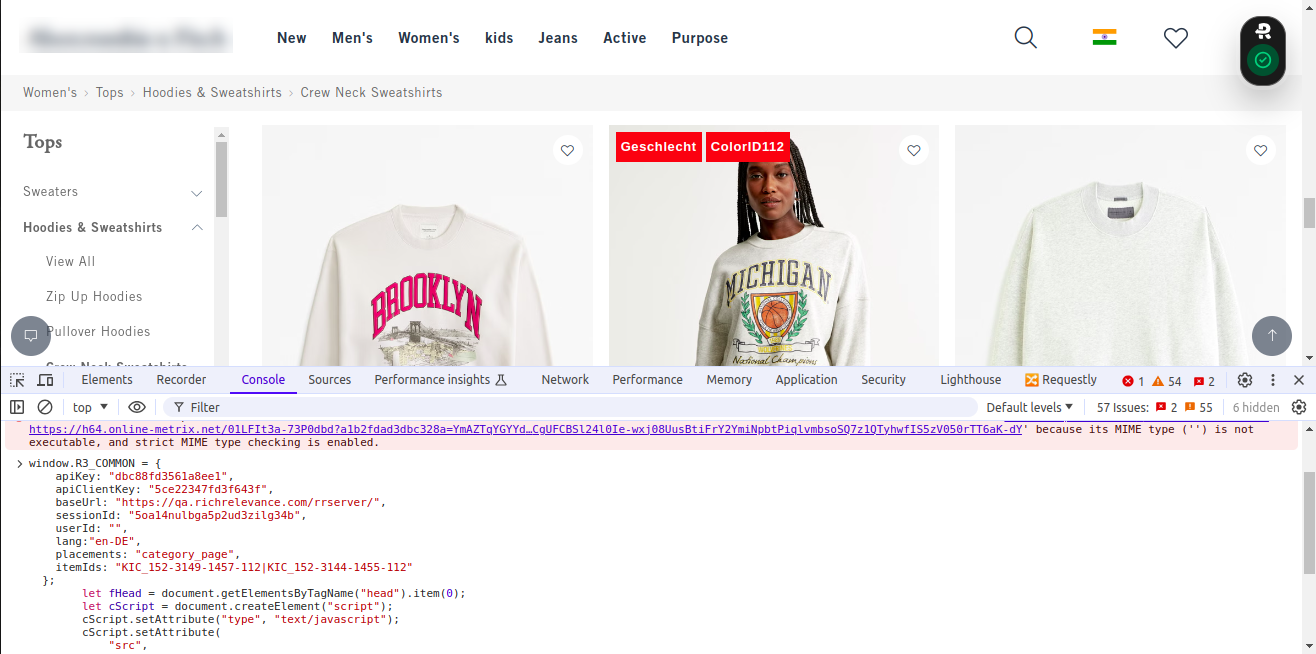Open the top JavaScript context dropdown
The width and height of the screenshot is (1316, 654).
coord(90,407)
